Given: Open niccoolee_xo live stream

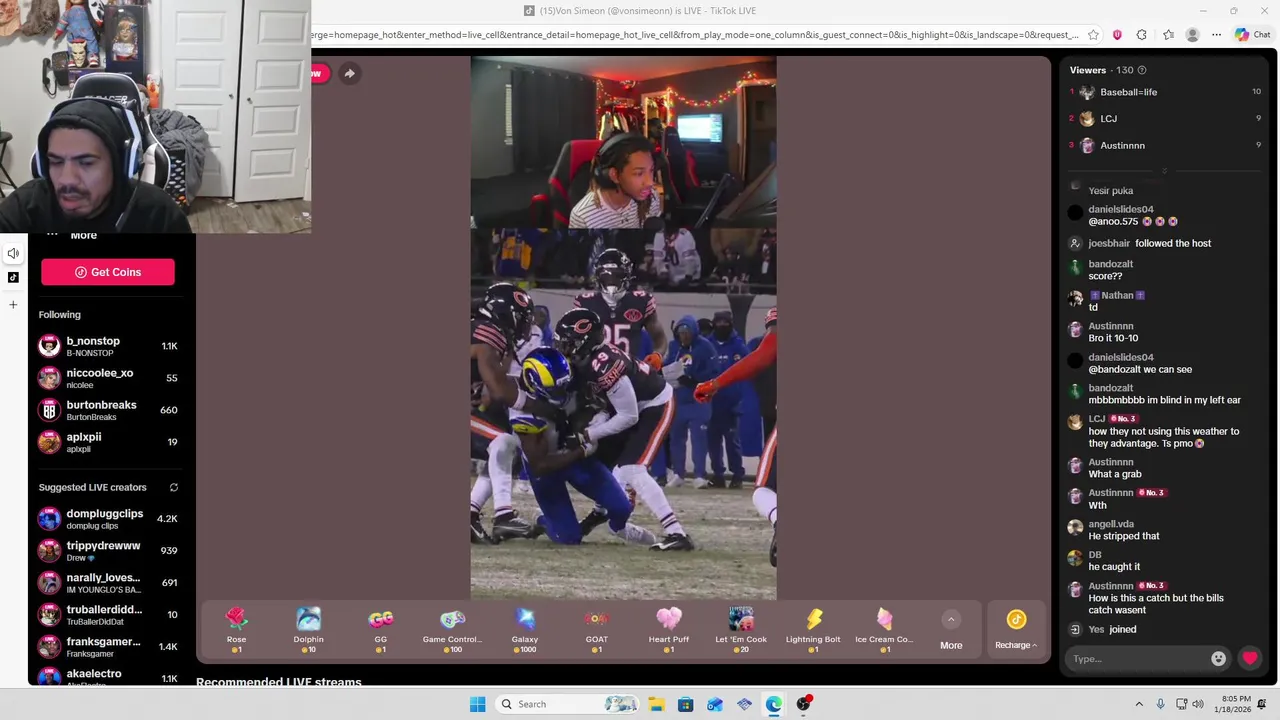Looking at the screenshot, I should (x=108, y=378).
